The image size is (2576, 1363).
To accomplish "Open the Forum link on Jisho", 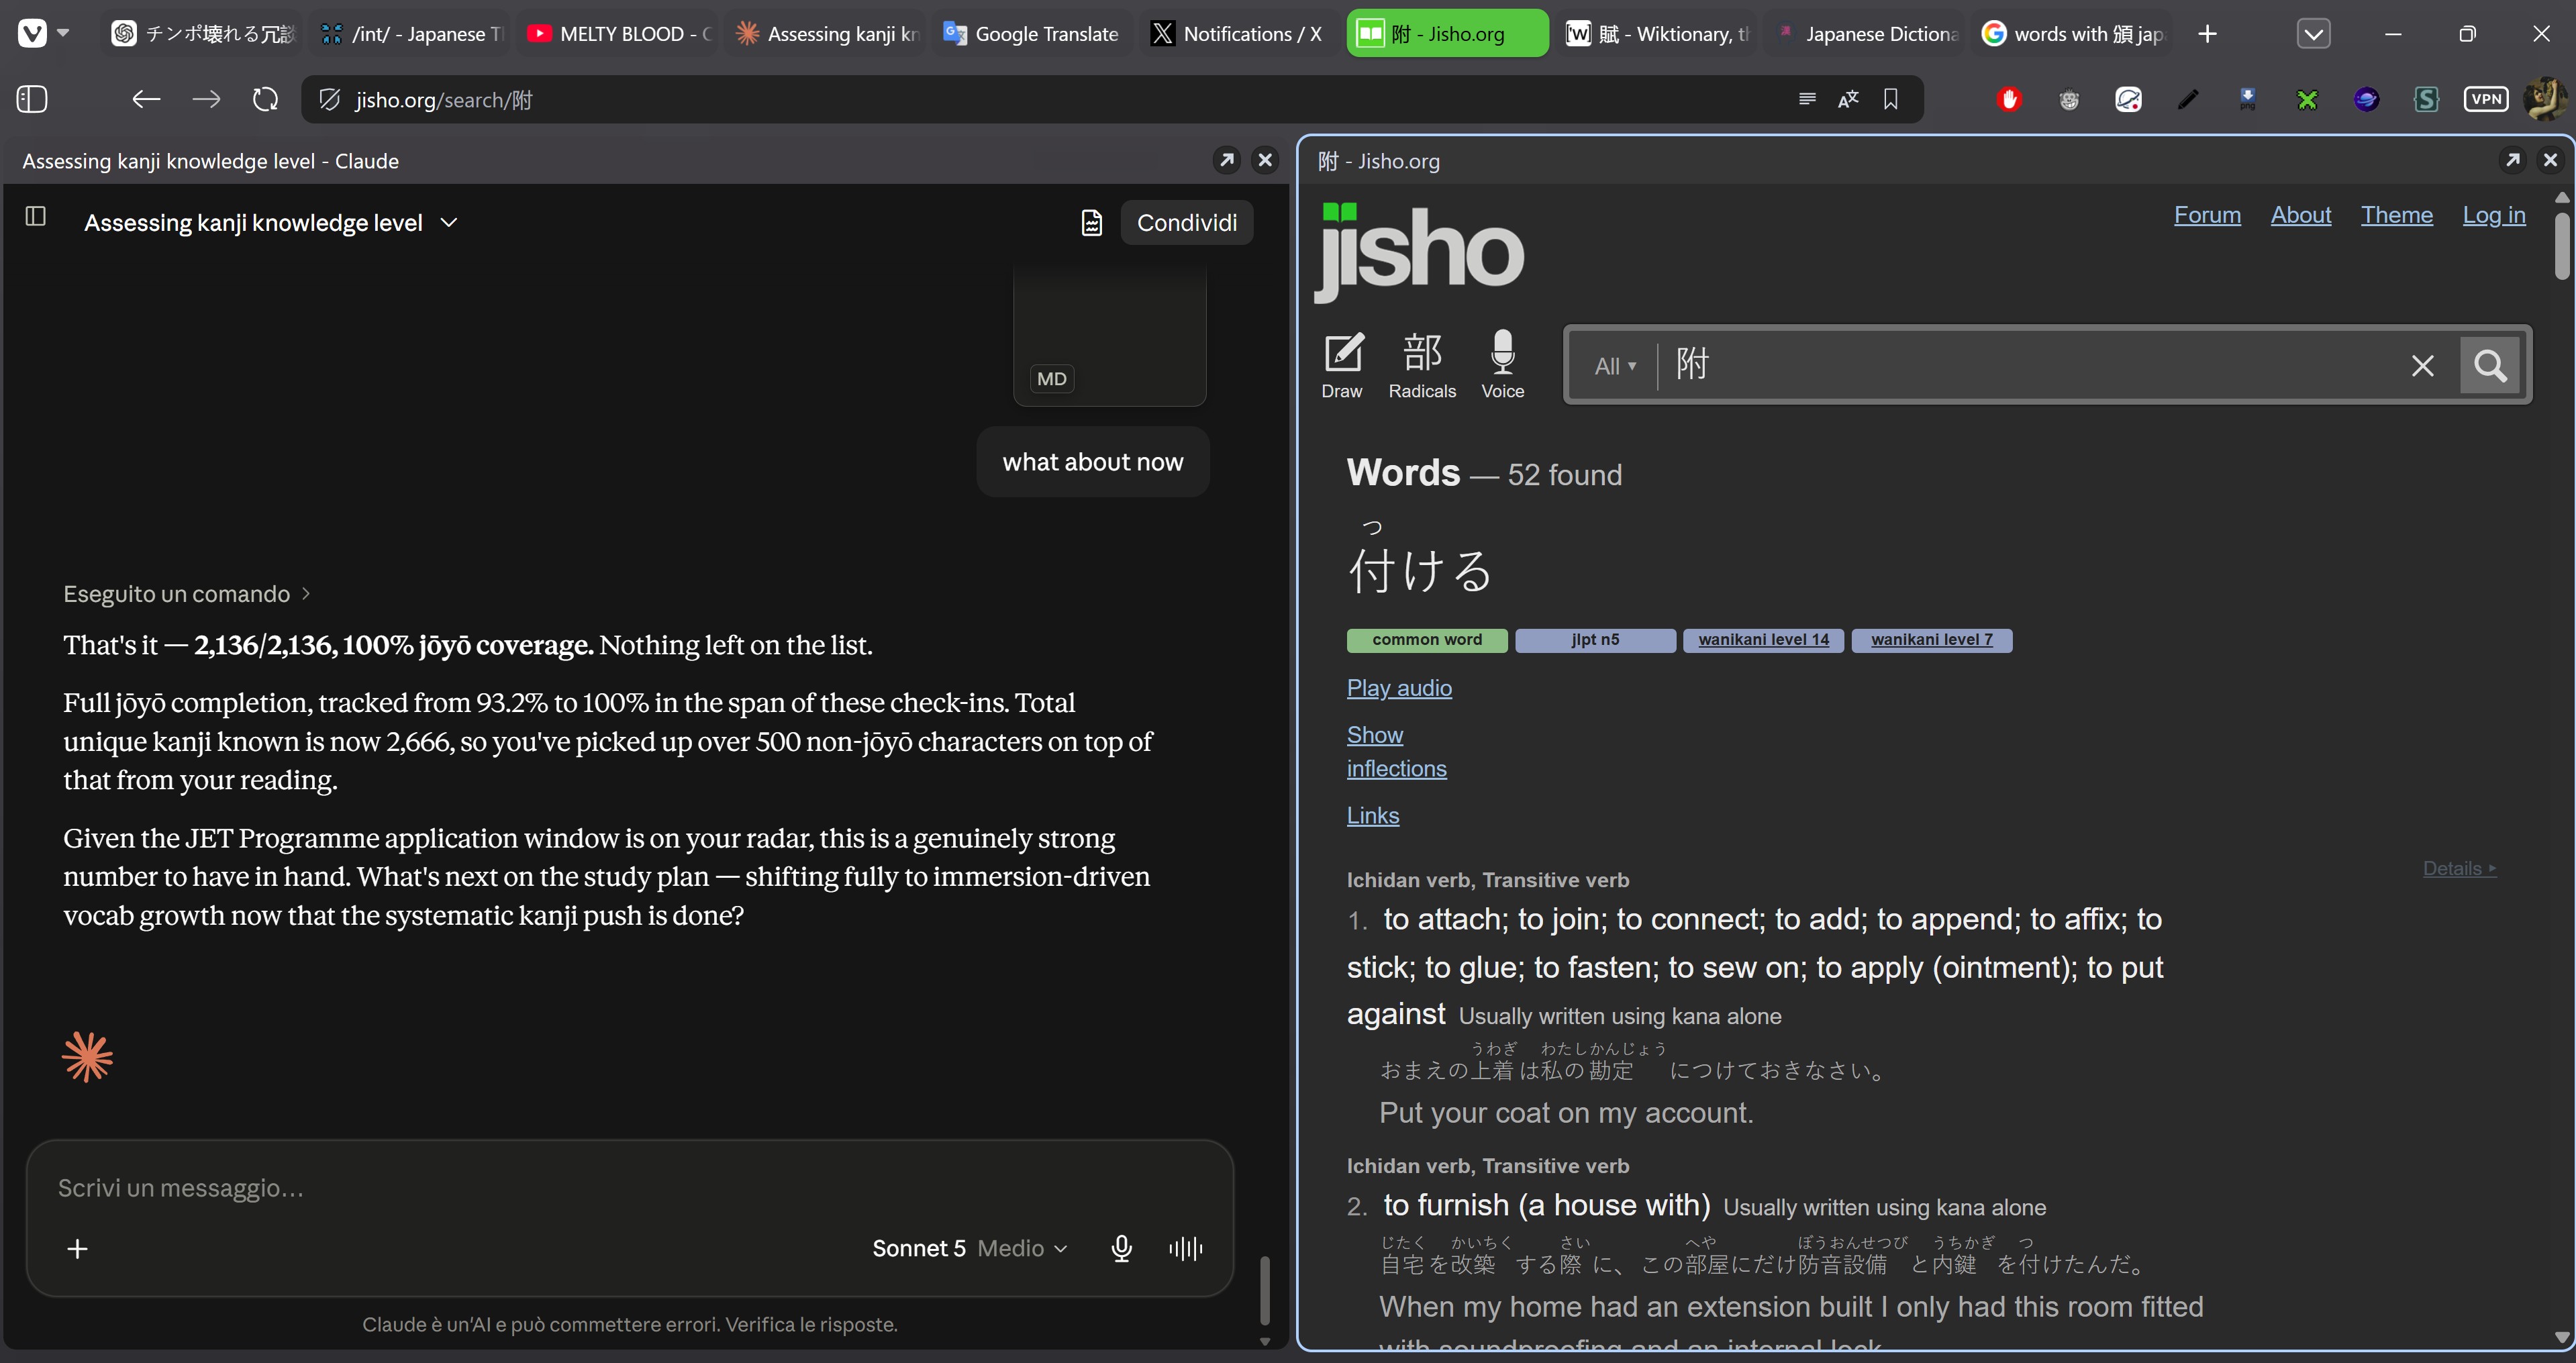I will 2207,215.
